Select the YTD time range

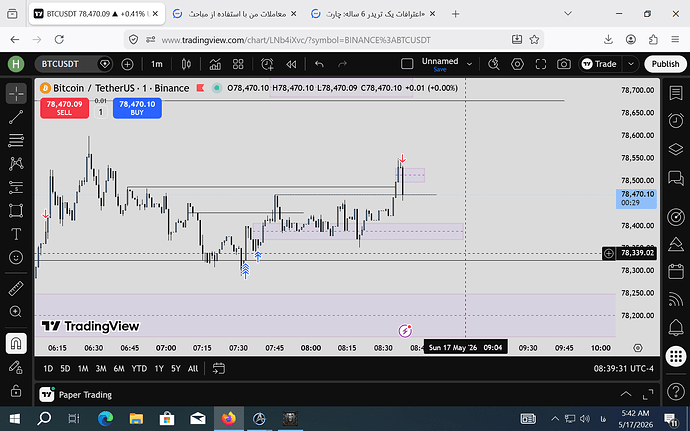pyautogui.click(x=139, y=369)
